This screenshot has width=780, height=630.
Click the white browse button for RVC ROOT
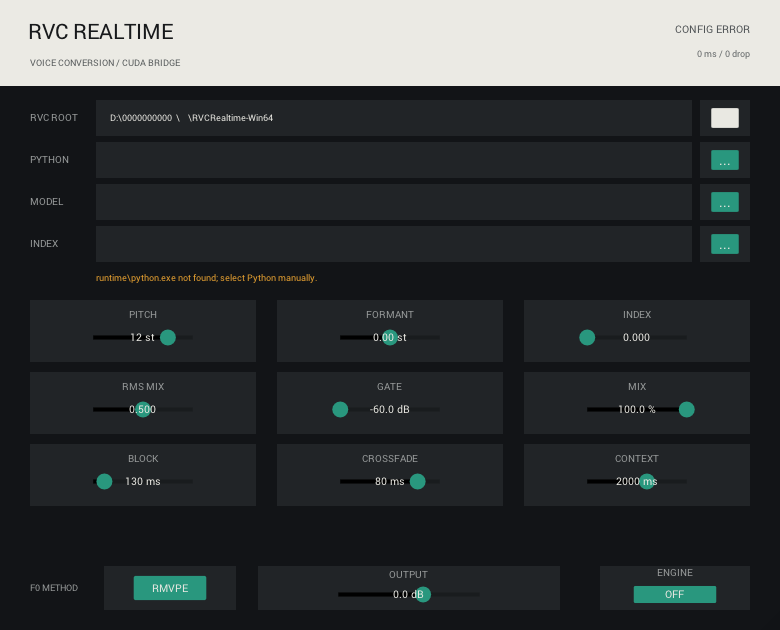pyautogui.click(x=725, y=118)
